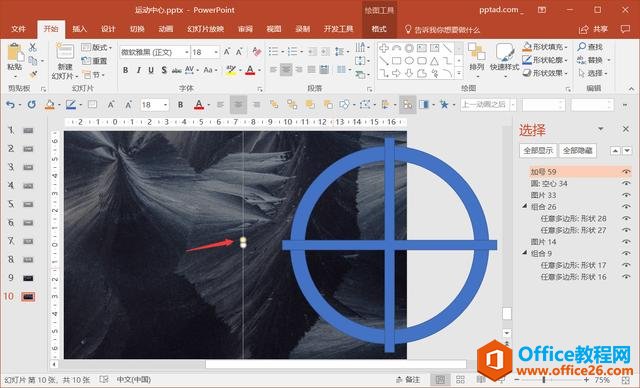
Task: Switch to the Slide Show tab
Action: (x=205, y=29)
